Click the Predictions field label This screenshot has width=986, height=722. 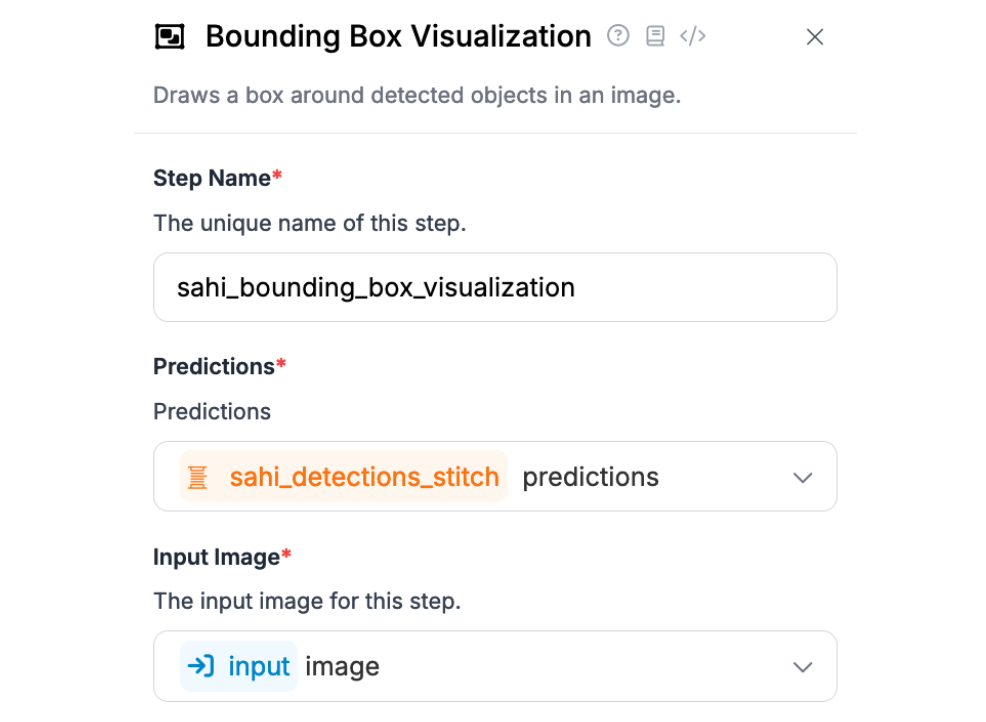click(x=214, y=367)
